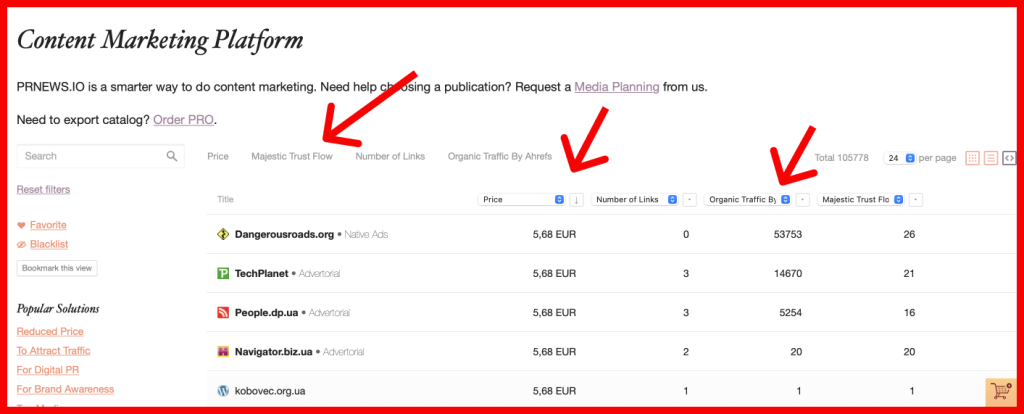This screenshot has height=414, width=1024.
Task: Switch to grid view layout icon
Action: coord(972,158)
